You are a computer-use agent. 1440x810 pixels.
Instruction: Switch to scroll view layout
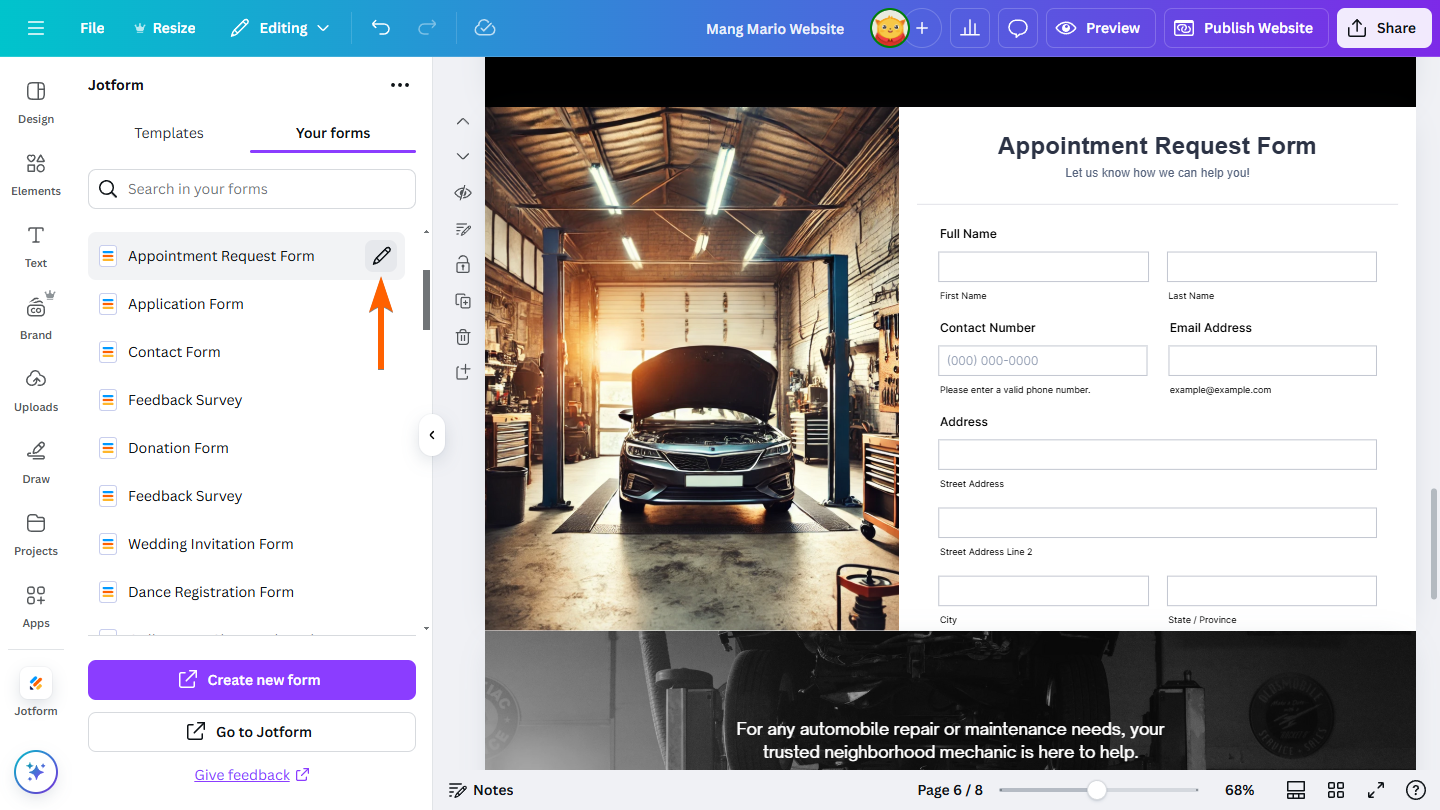(x=1296, y=790)
